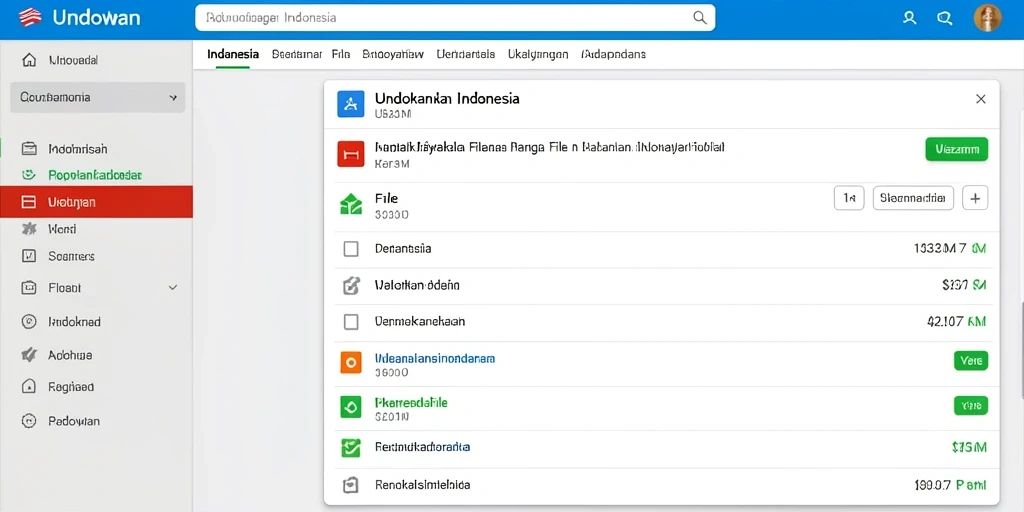The width and height of the screenshot is (1024, 512).
Task: Click the green house icon beside File
Action: [351, 204]
